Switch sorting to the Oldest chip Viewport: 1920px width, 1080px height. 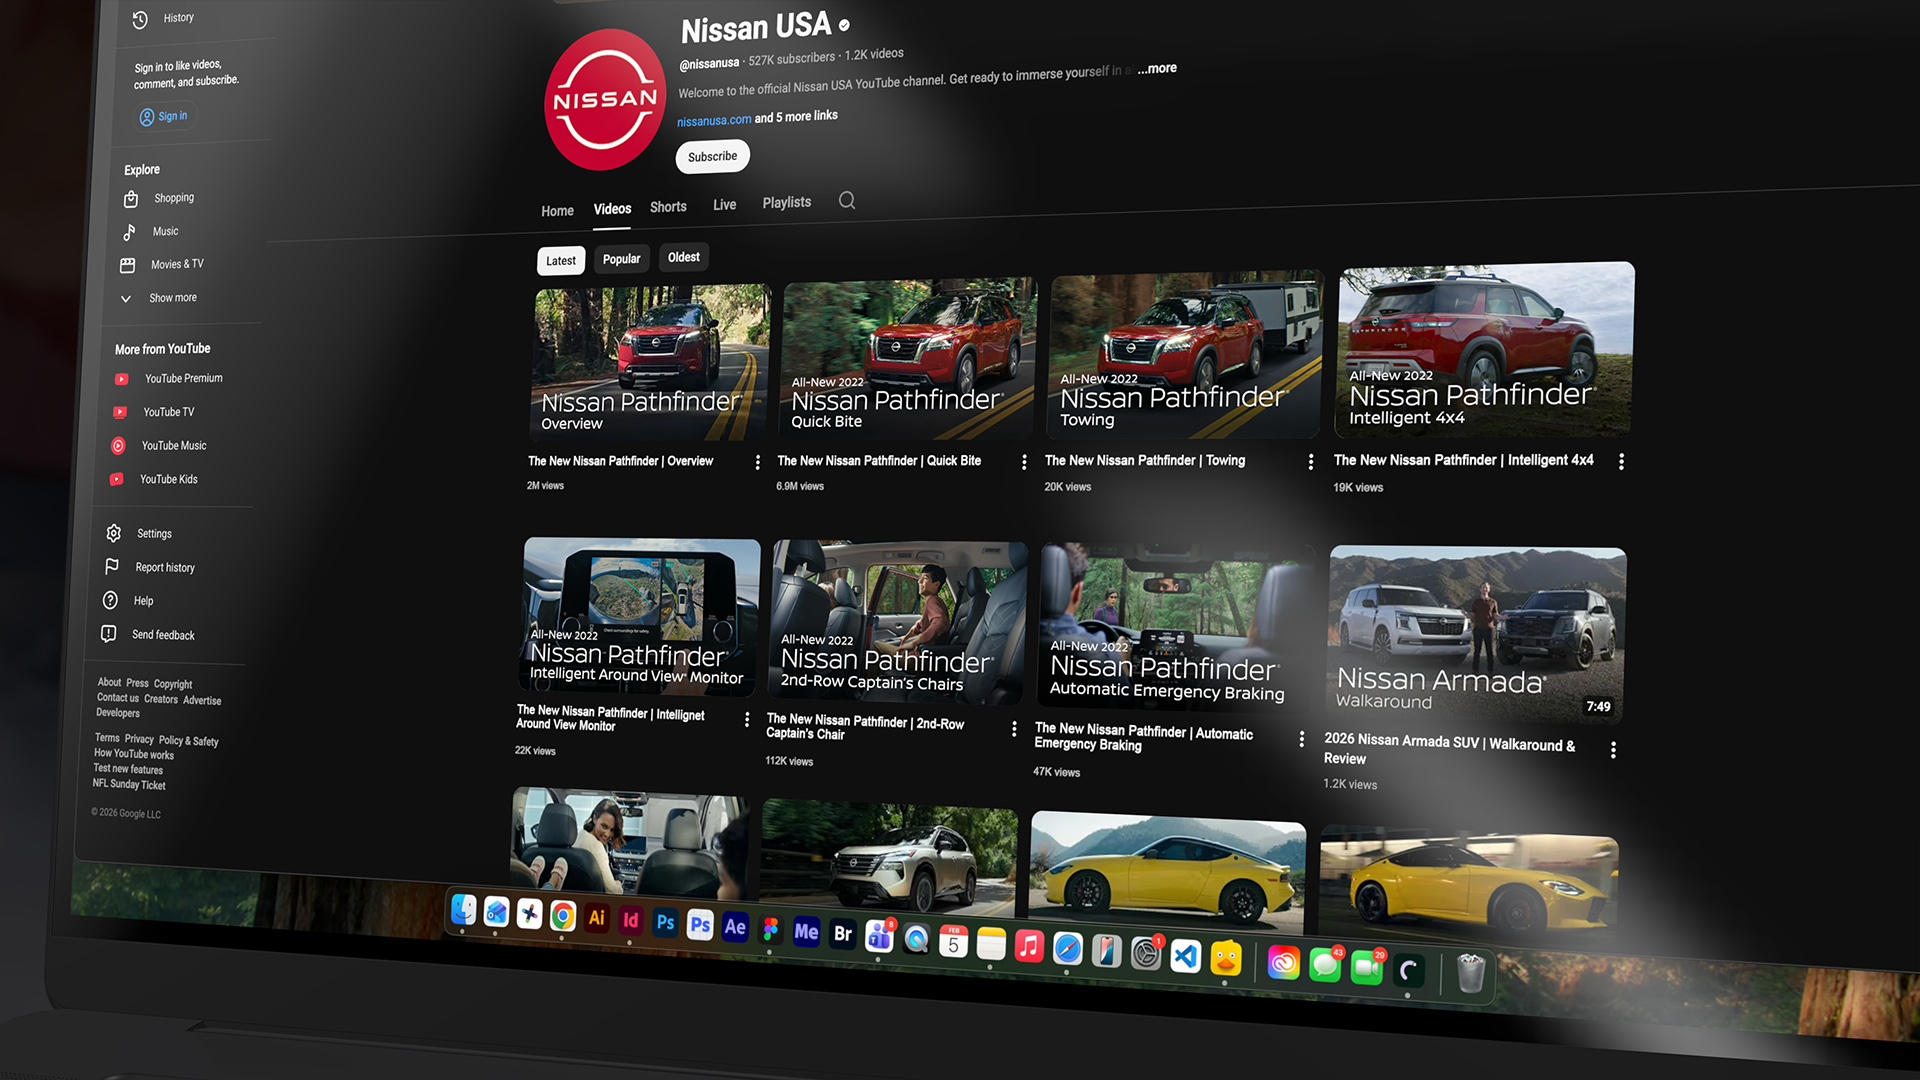(x=684, y=257)
